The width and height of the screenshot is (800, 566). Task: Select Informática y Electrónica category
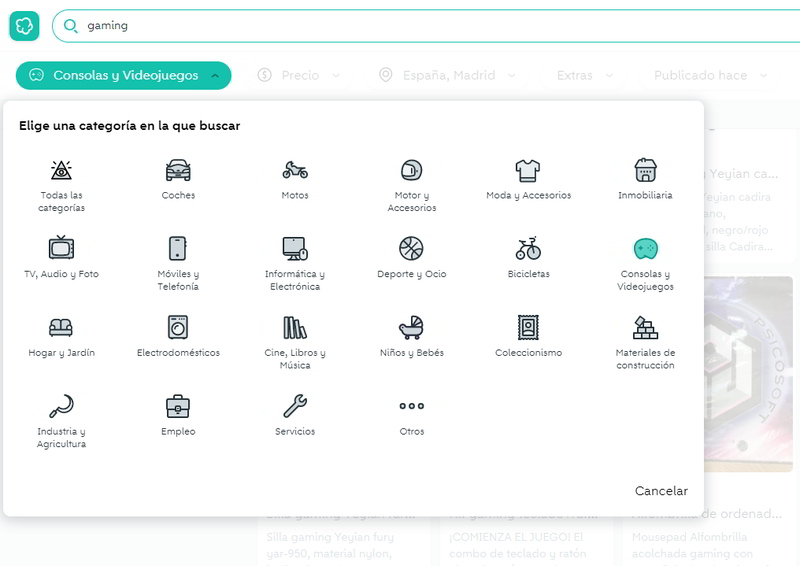(295, 264)
